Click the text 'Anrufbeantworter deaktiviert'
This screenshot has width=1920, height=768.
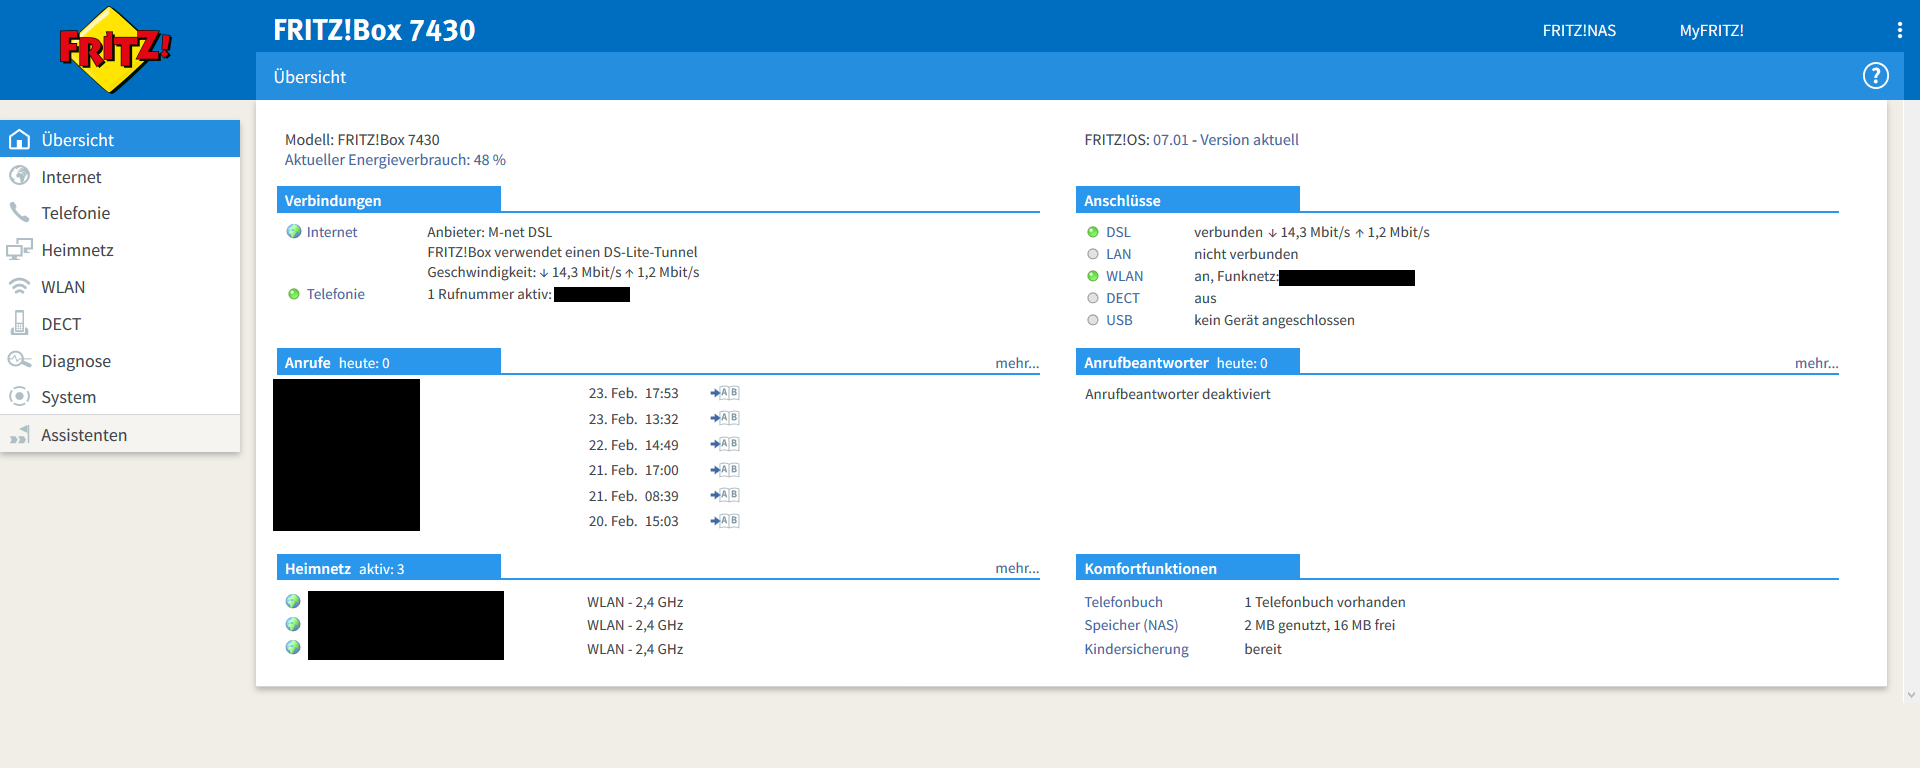coord(1177,394)
